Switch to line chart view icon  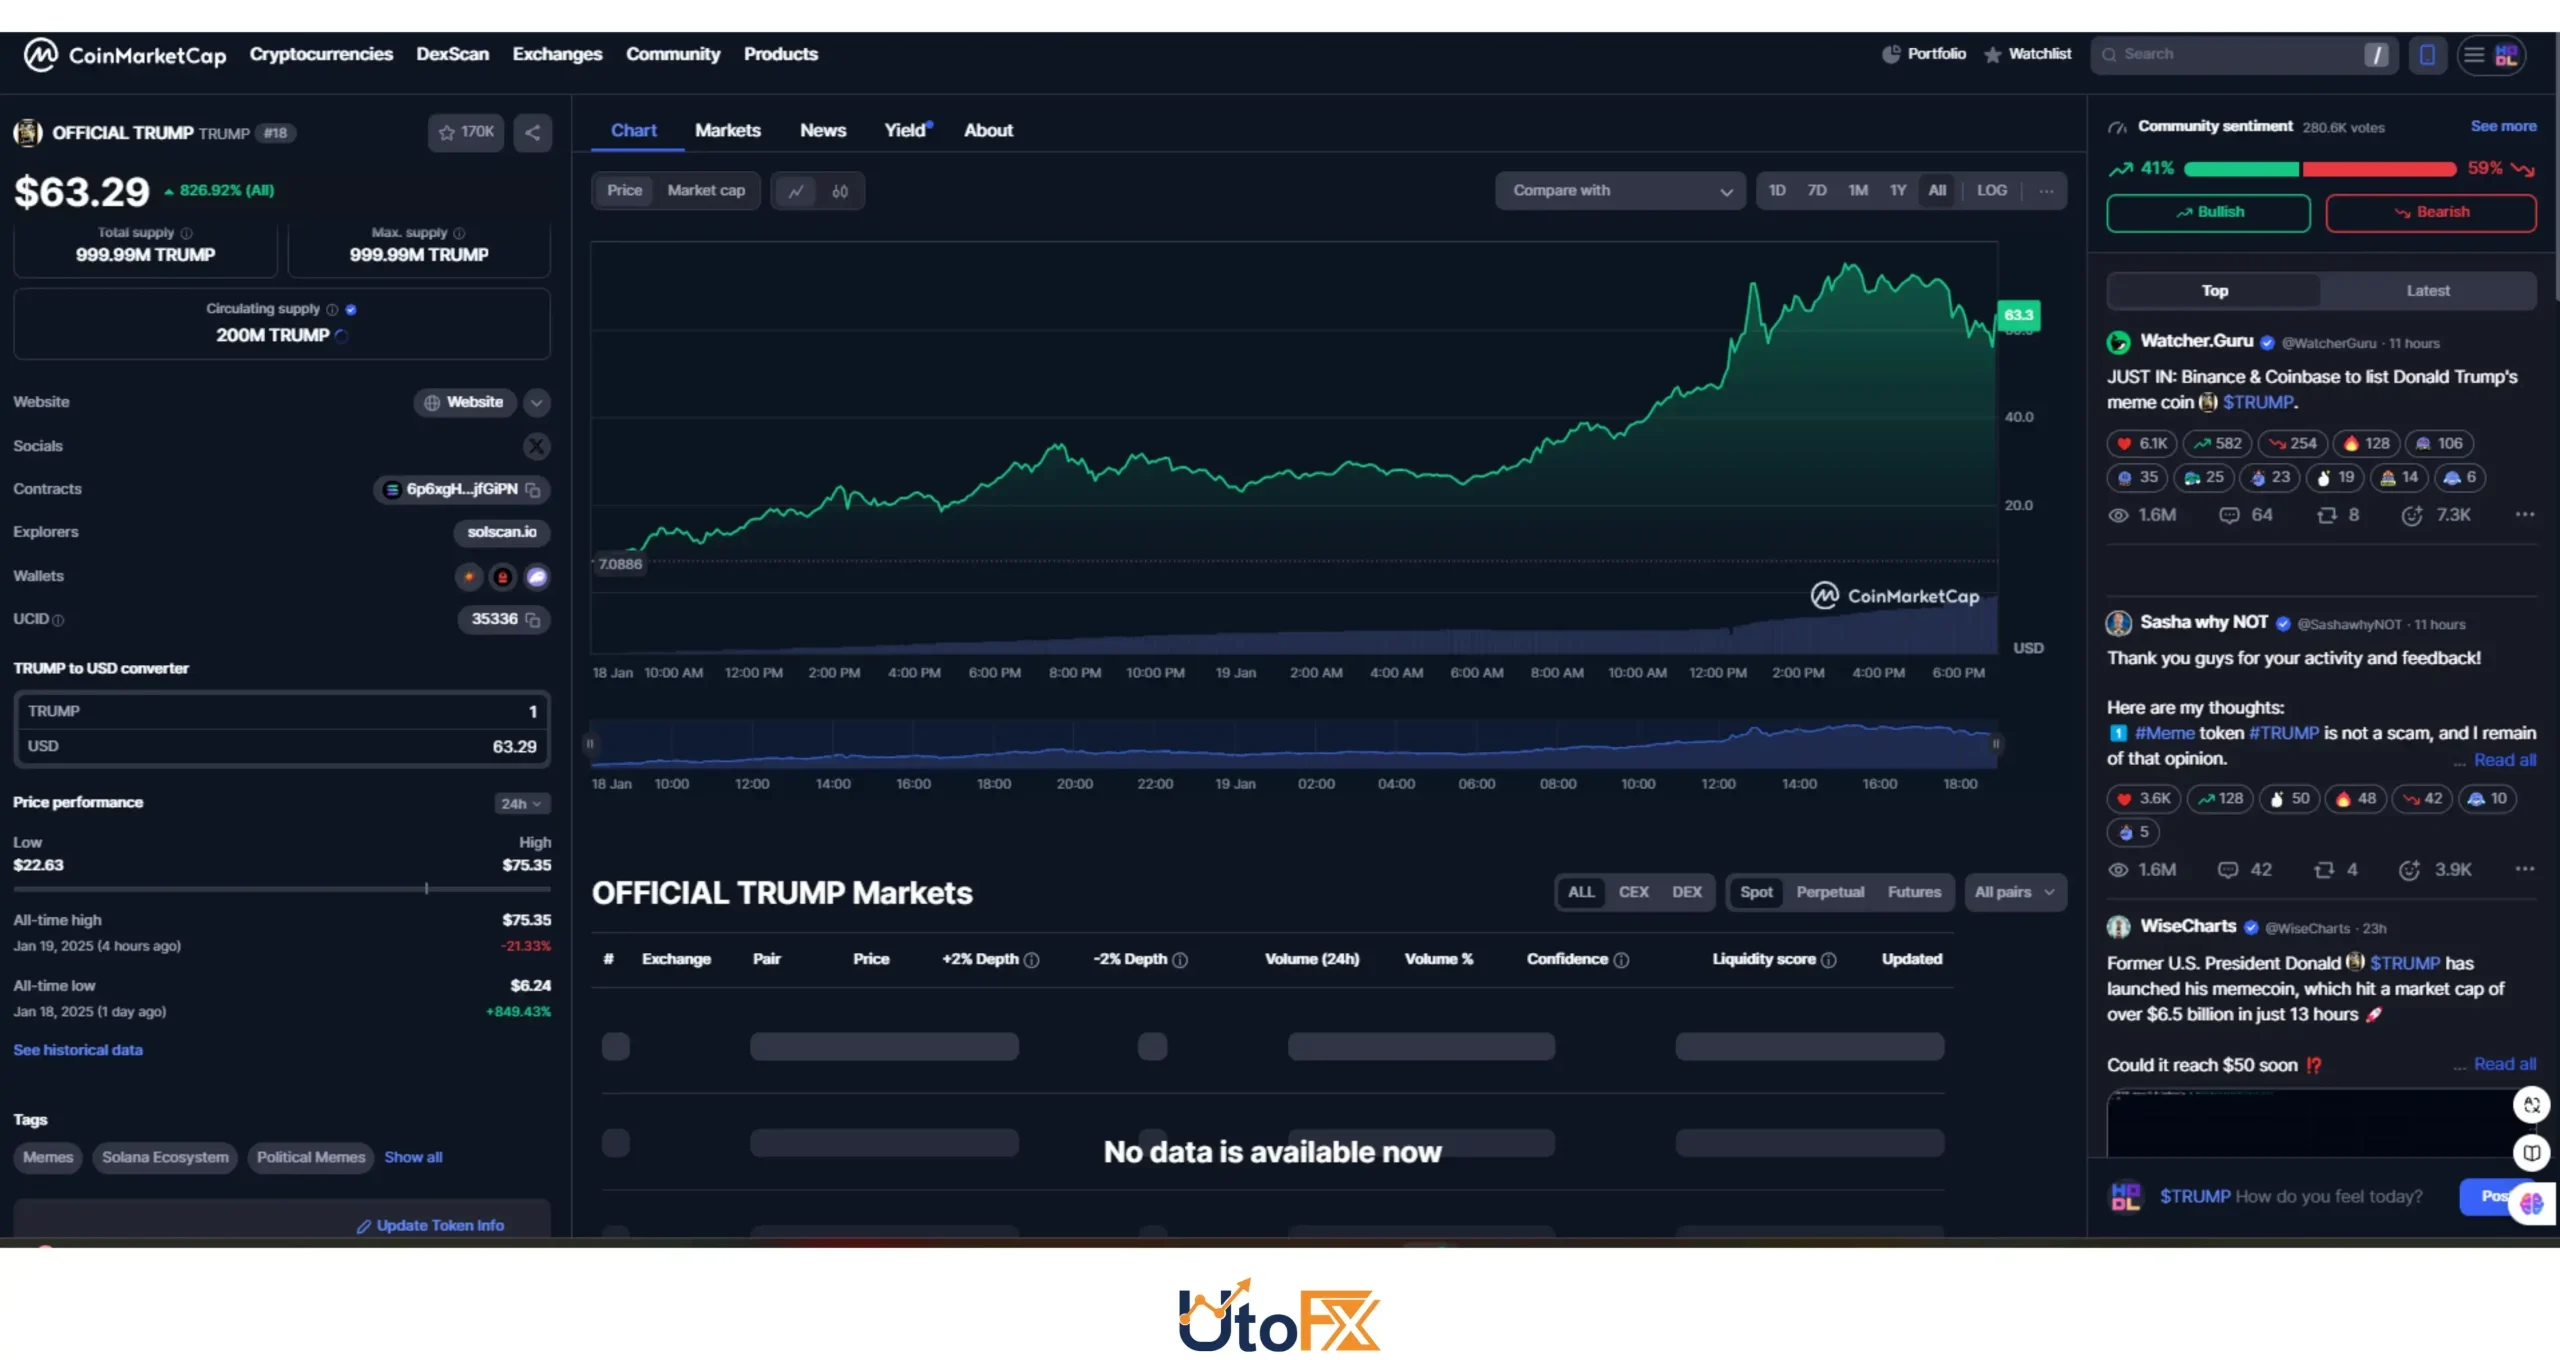point(796,191)
